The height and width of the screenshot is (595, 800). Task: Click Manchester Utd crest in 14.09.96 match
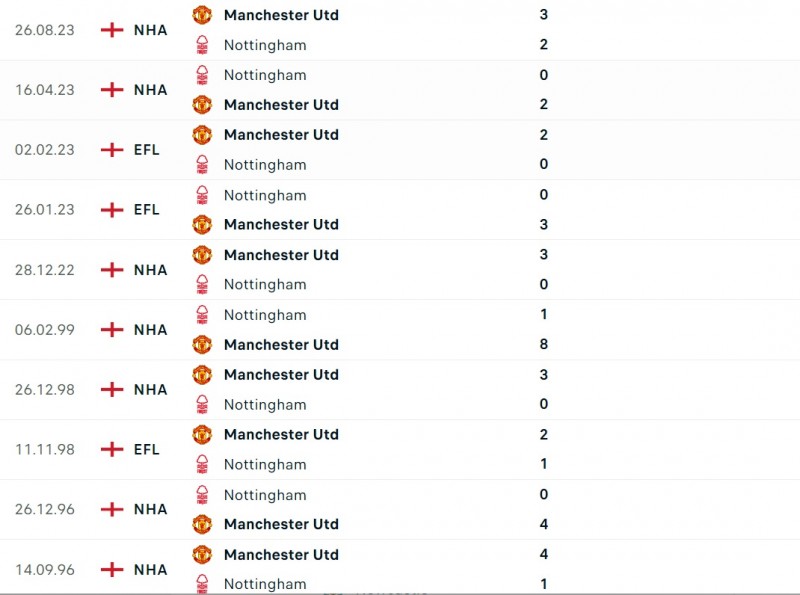pyautogui.click(x=202, y=554)
